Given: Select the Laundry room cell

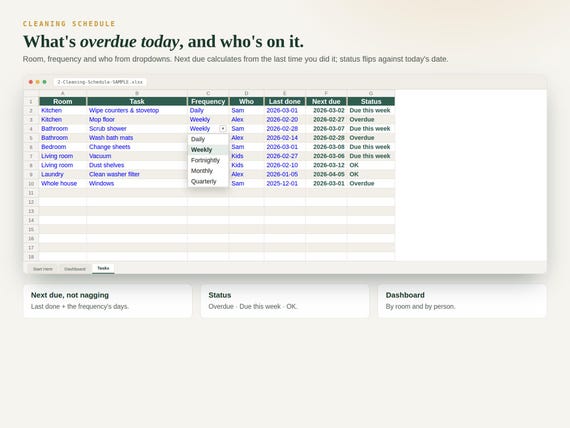Looking at the screenshot, I should [x=63, y=174].
